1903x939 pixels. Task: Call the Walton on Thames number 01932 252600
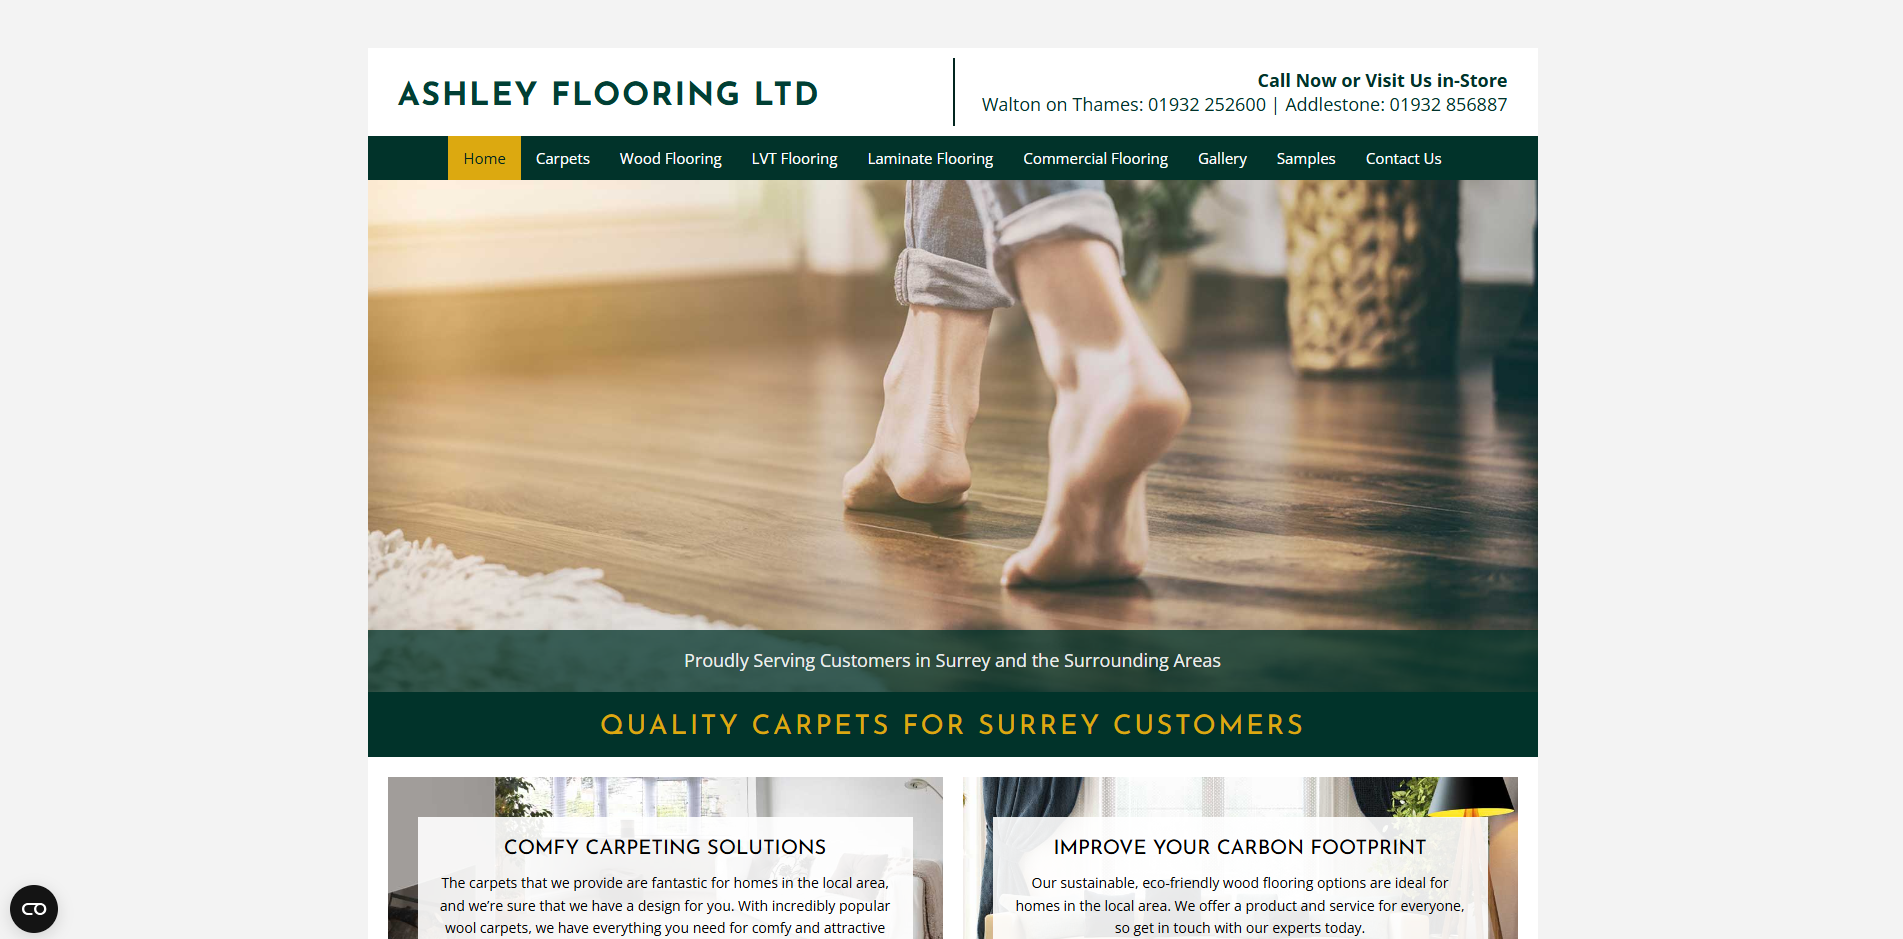coord(1207,105)
